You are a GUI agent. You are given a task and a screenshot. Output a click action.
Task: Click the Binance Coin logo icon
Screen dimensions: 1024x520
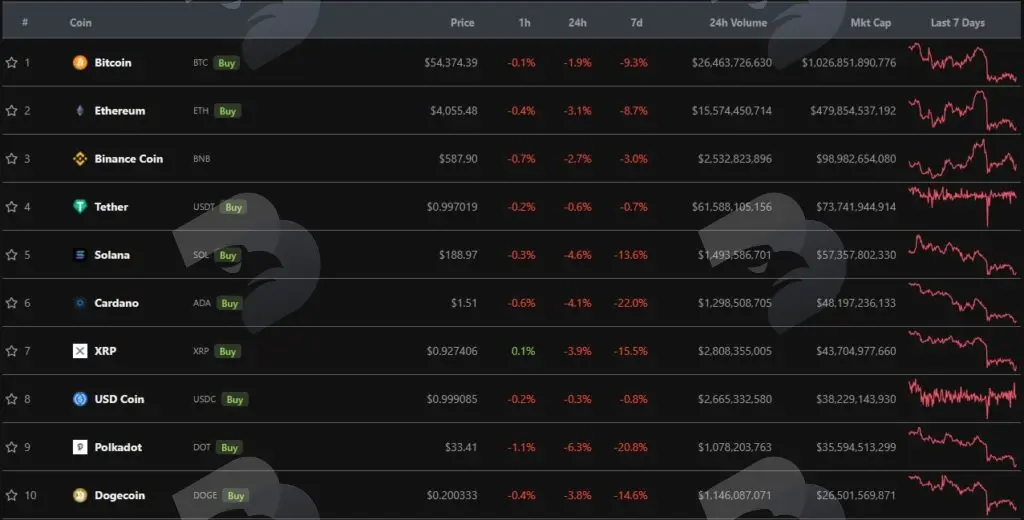tap(80, 159)
